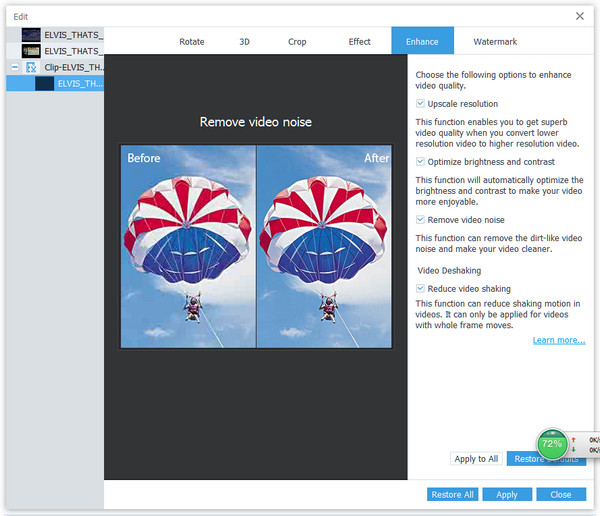Screen dimensions: 600x516
Task: Click the Clip-ELVIS clip file icon
Action: [31, 67]
